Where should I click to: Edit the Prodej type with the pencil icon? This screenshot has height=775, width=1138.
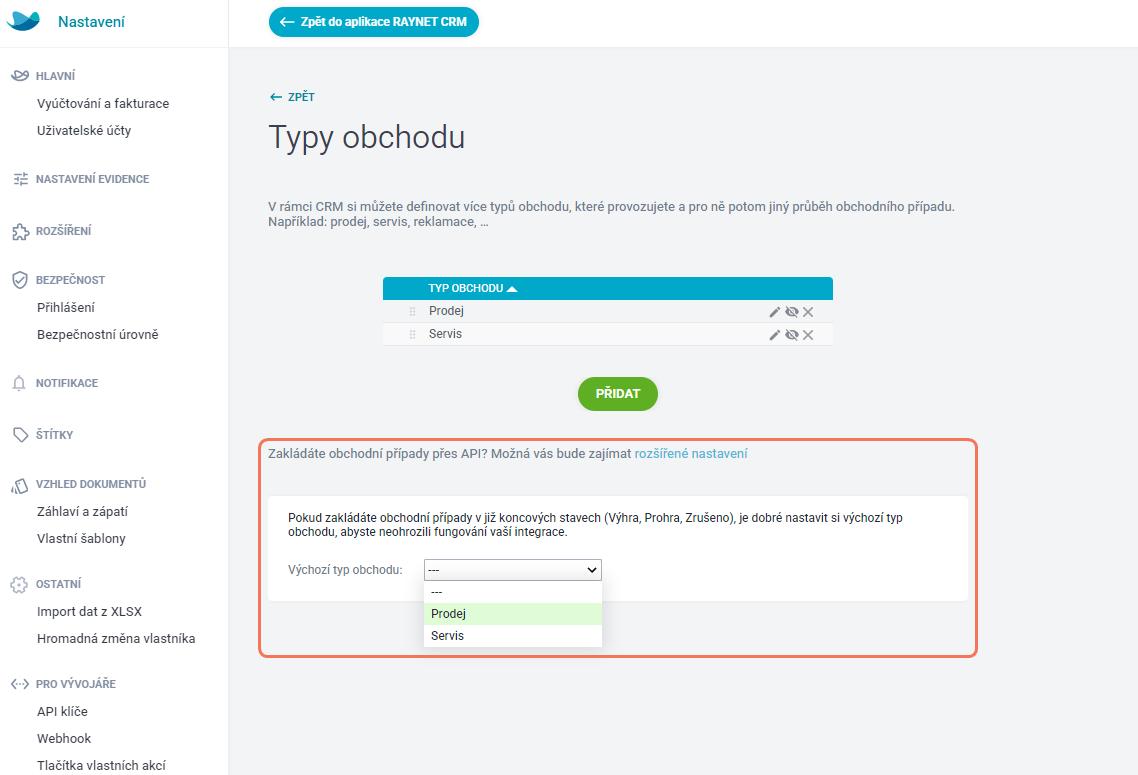coord(774,311)
